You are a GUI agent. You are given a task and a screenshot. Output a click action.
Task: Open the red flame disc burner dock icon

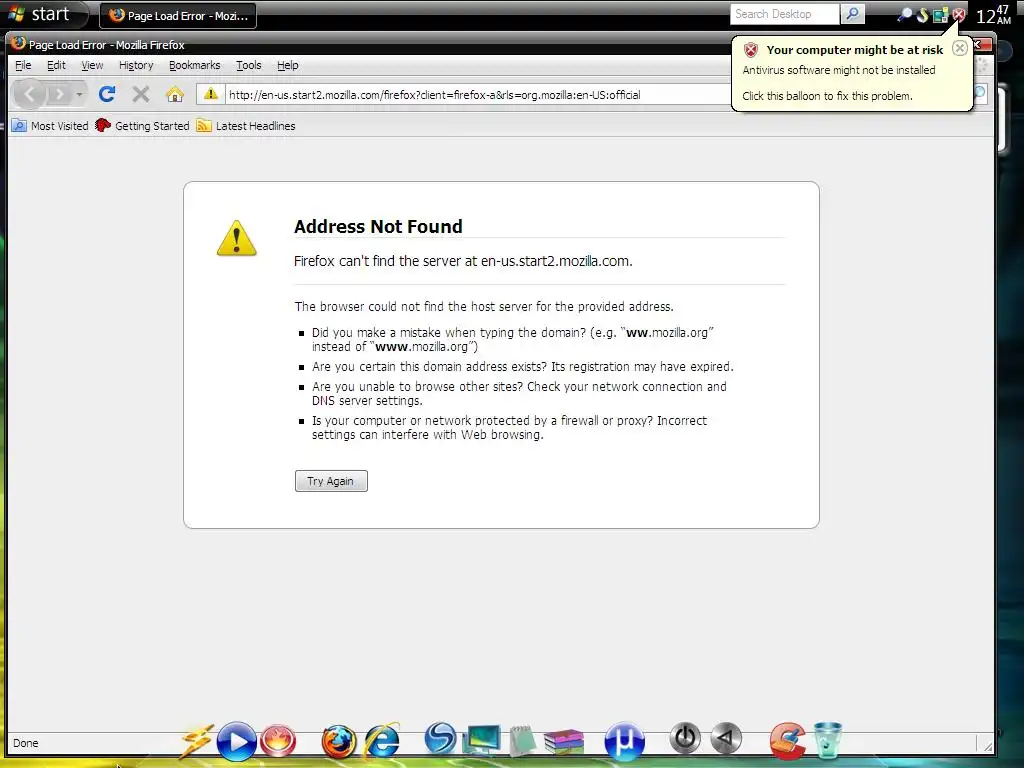pos(278,742)
